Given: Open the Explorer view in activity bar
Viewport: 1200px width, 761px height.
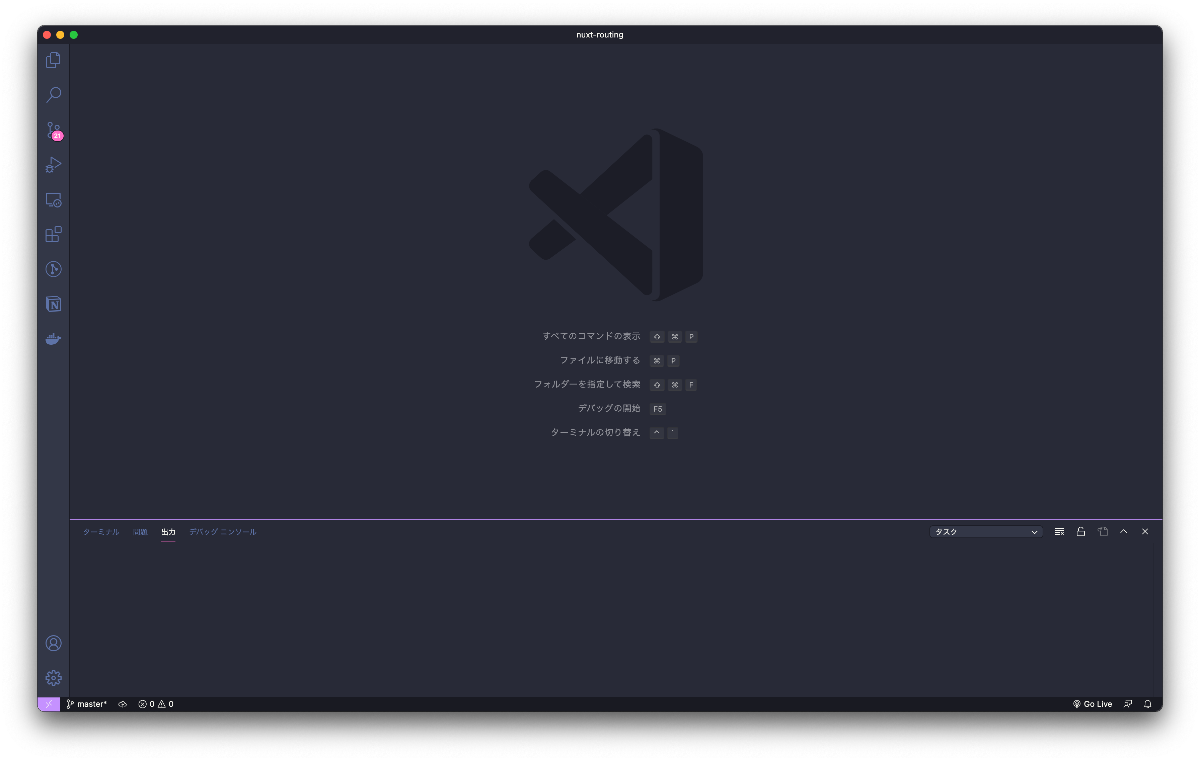Looking at the screenshot, I should tap(53, 60).
